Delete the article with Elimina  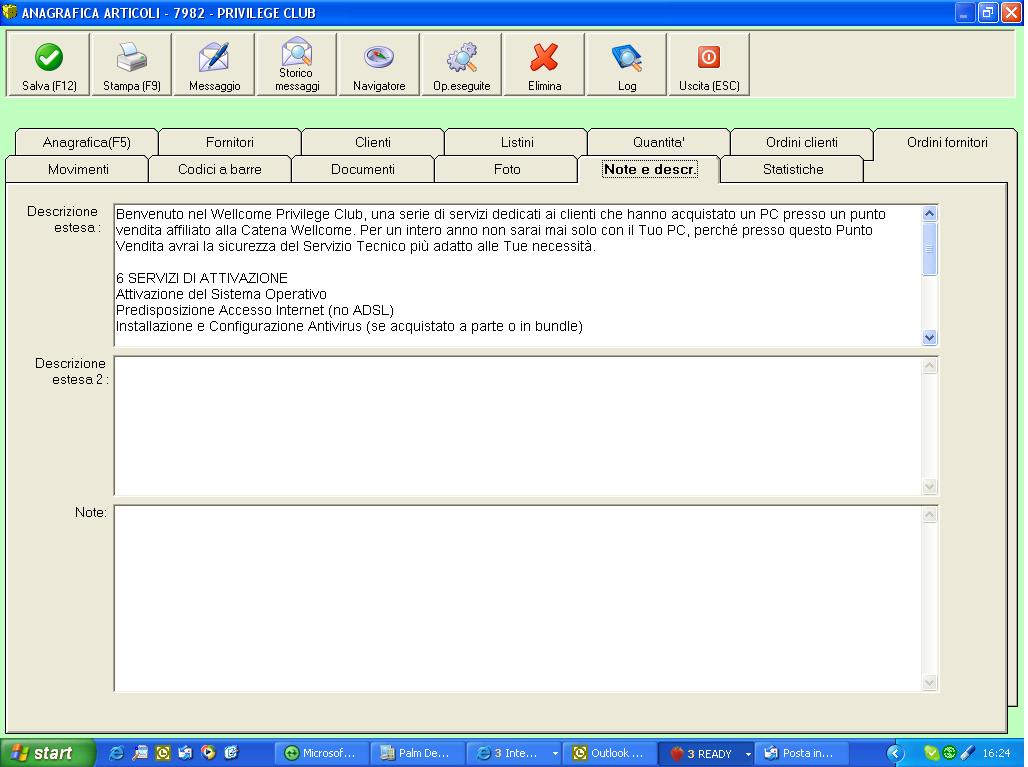544,65
